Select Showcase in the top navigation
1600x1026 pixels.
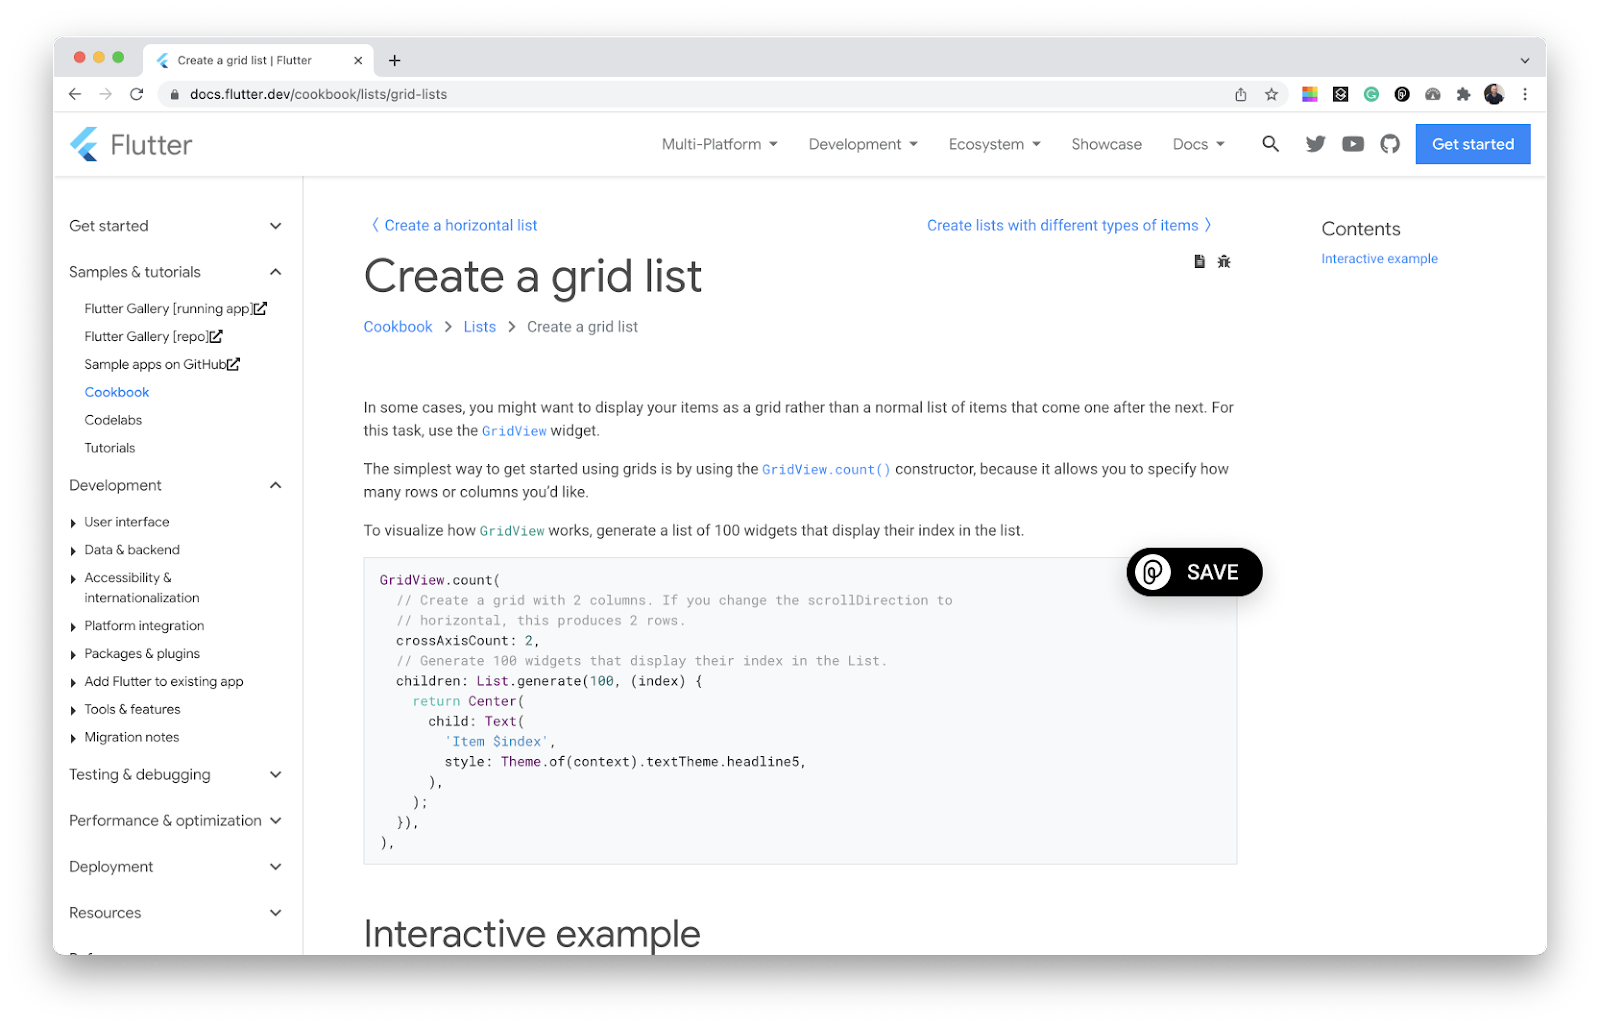coord(1106,144)
